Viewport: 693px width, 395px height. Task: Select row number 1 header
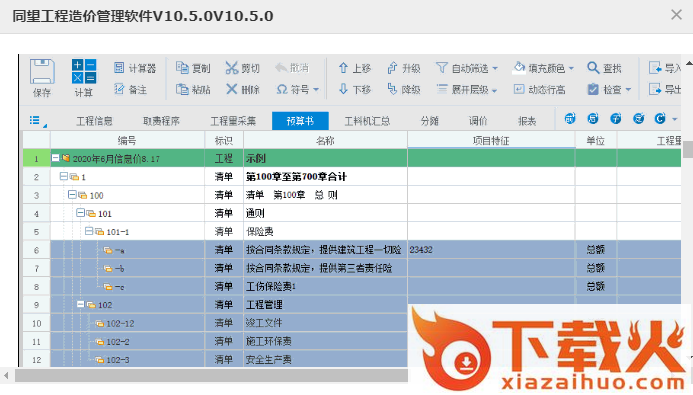[x=36, y=158]
